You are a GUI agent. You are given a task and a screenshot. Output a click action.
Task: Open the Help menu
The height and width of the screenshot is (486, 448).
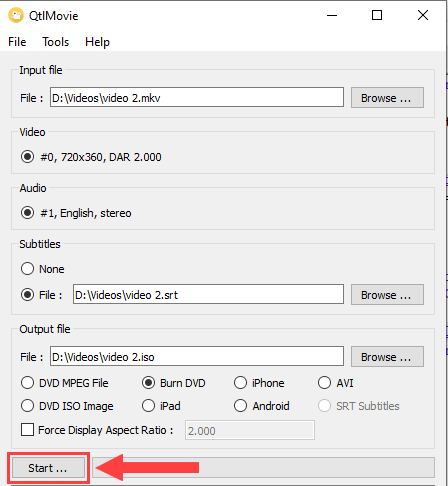pyautogui.click(x=97, y=42)
